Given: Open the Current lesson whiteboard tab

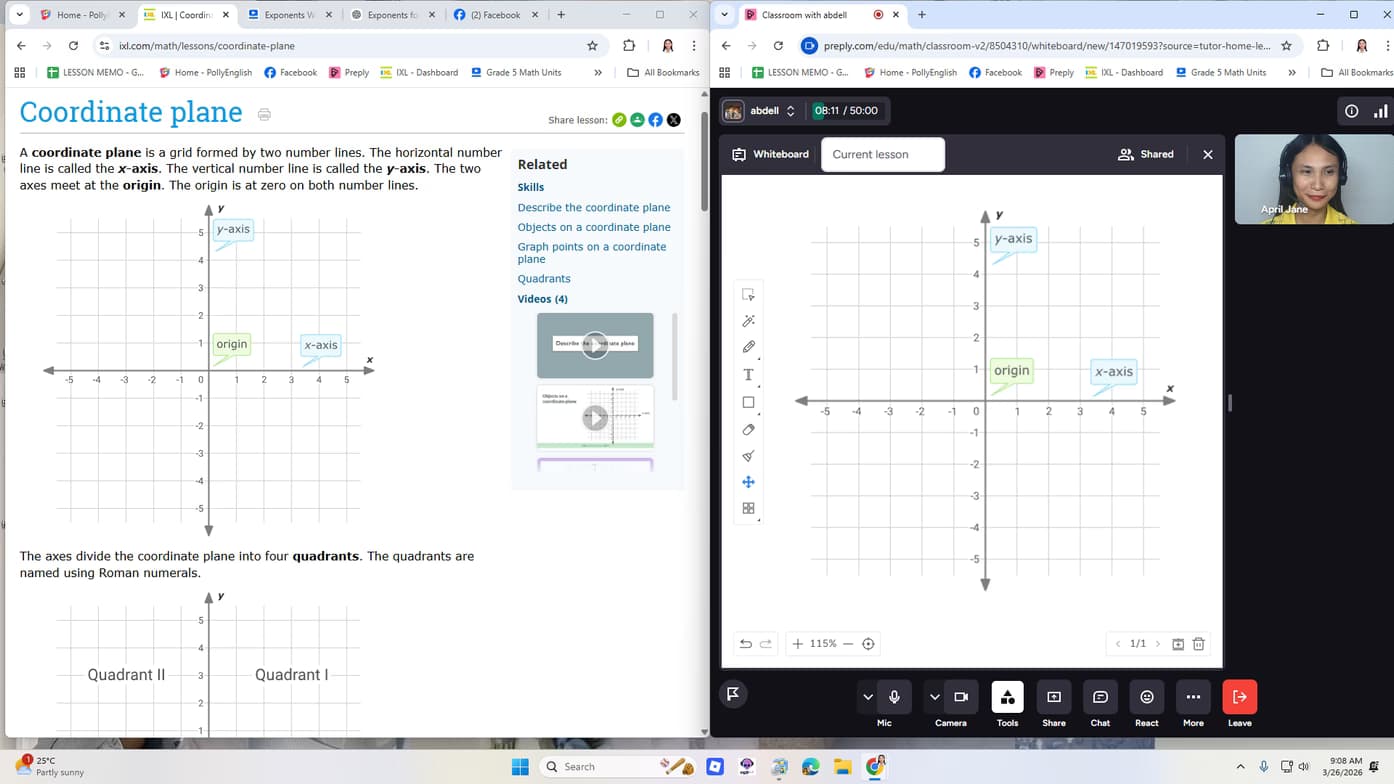Looking at the screenshot, I should (x=882, y=155).
